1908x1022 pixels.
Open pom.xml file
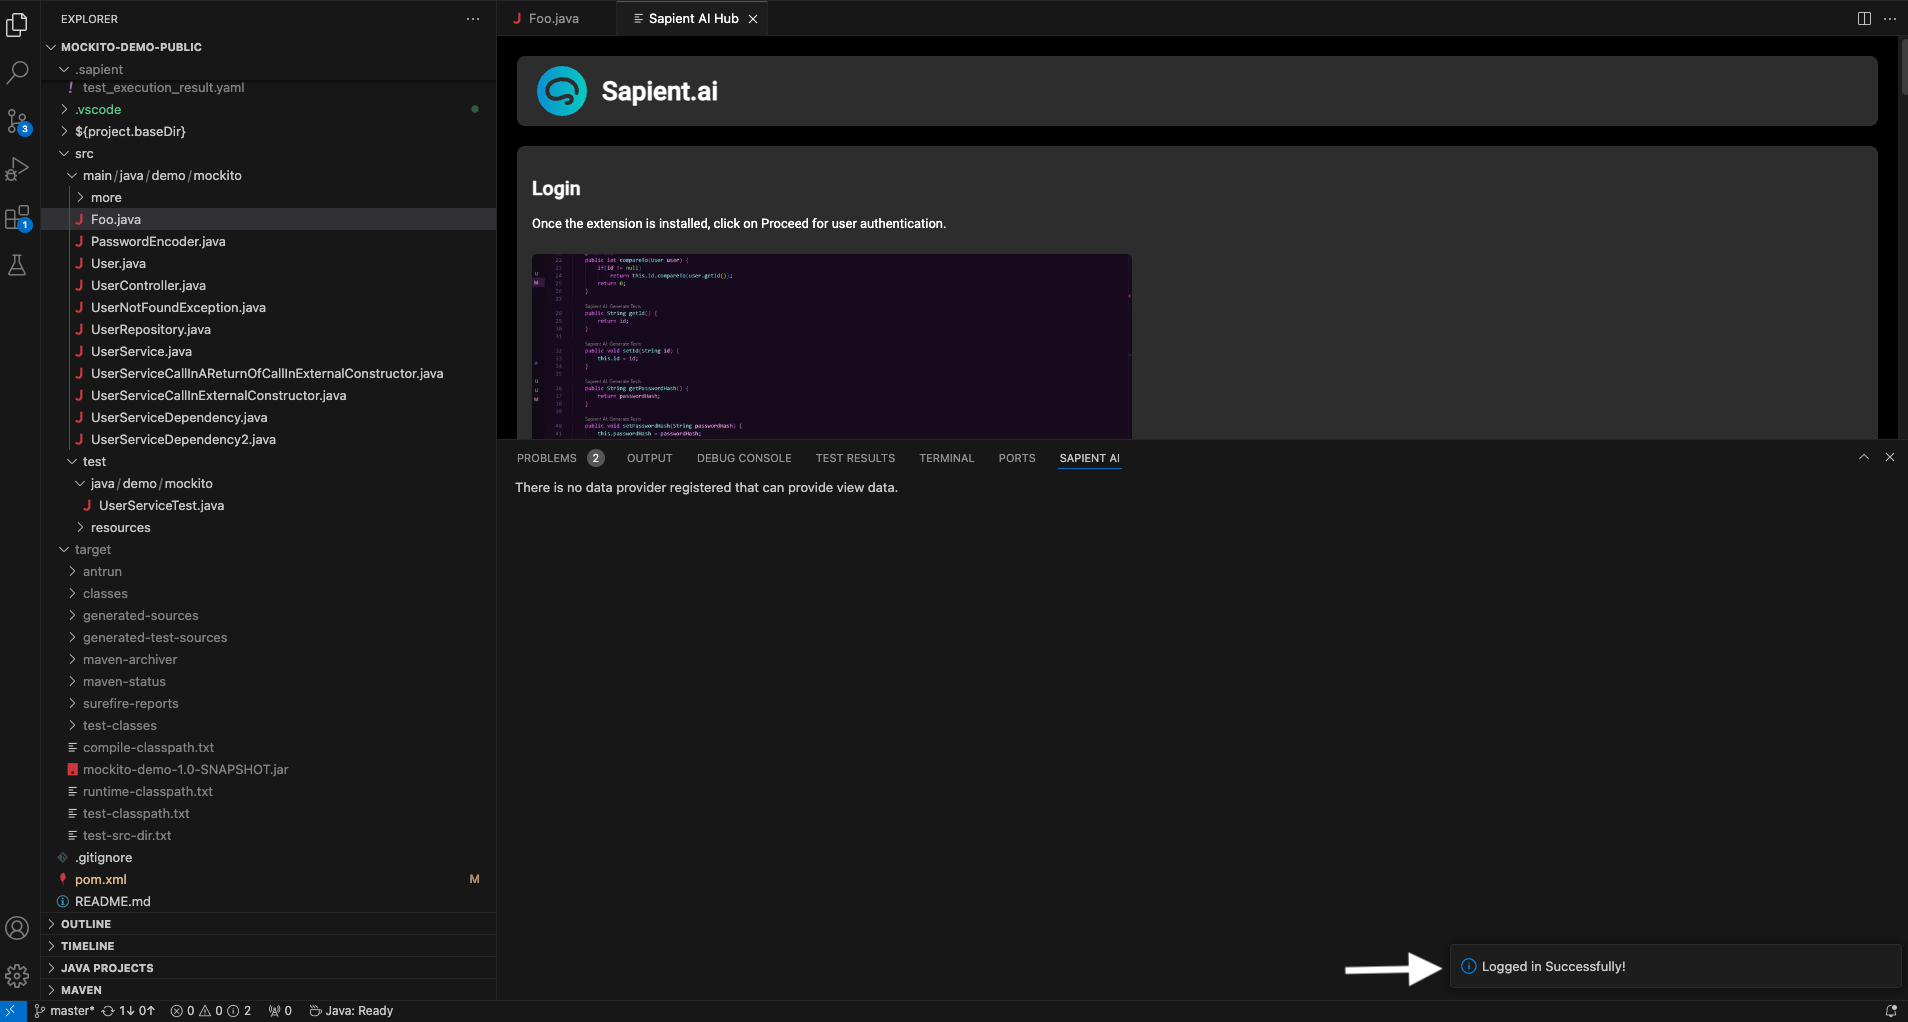click(x=268, y=879)
